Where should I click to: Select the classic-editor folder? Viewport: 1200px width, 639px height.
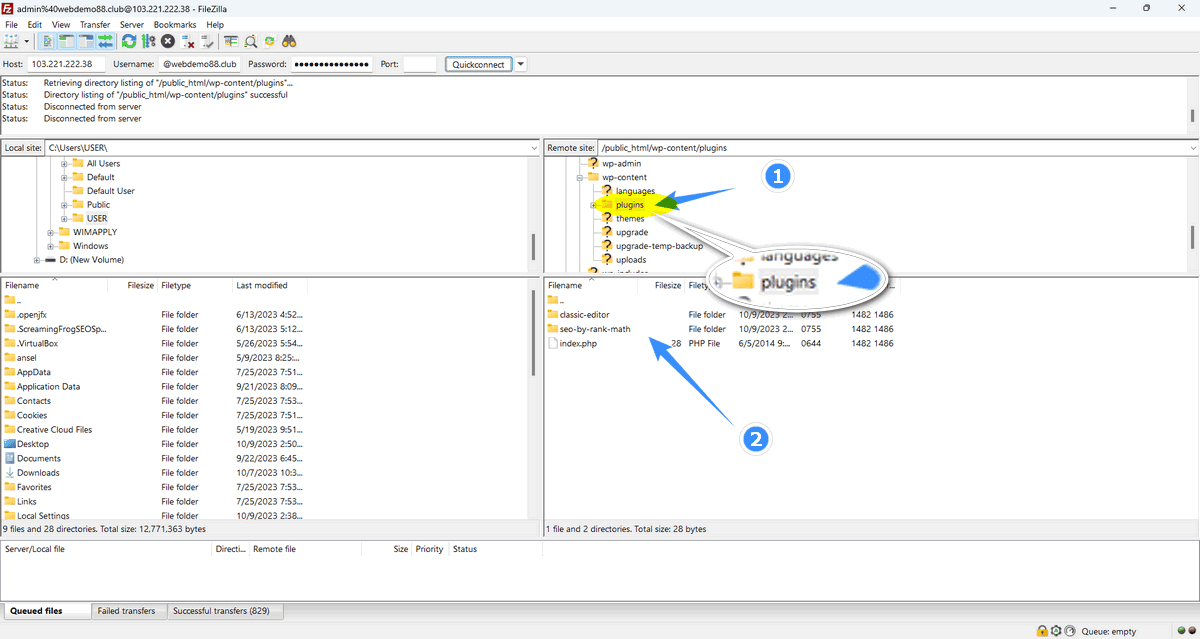[x=585, y=315]
